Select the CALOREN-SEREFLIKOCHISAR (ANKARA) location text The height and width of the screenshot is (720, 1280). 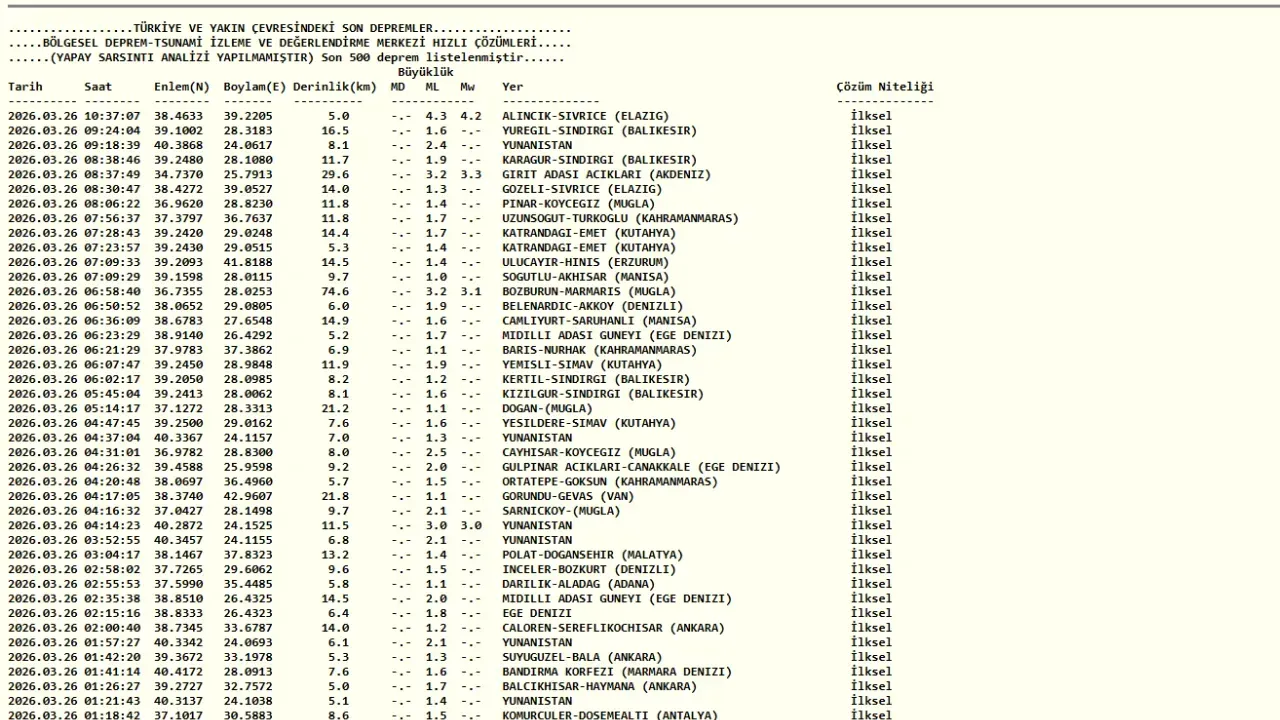coord(613,628)
